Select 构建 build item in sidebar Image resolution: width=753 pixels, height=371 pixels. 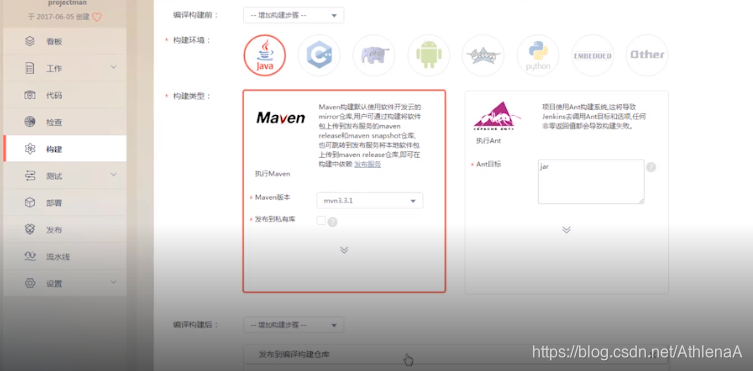pyautogui.click(x=65, y=149)
